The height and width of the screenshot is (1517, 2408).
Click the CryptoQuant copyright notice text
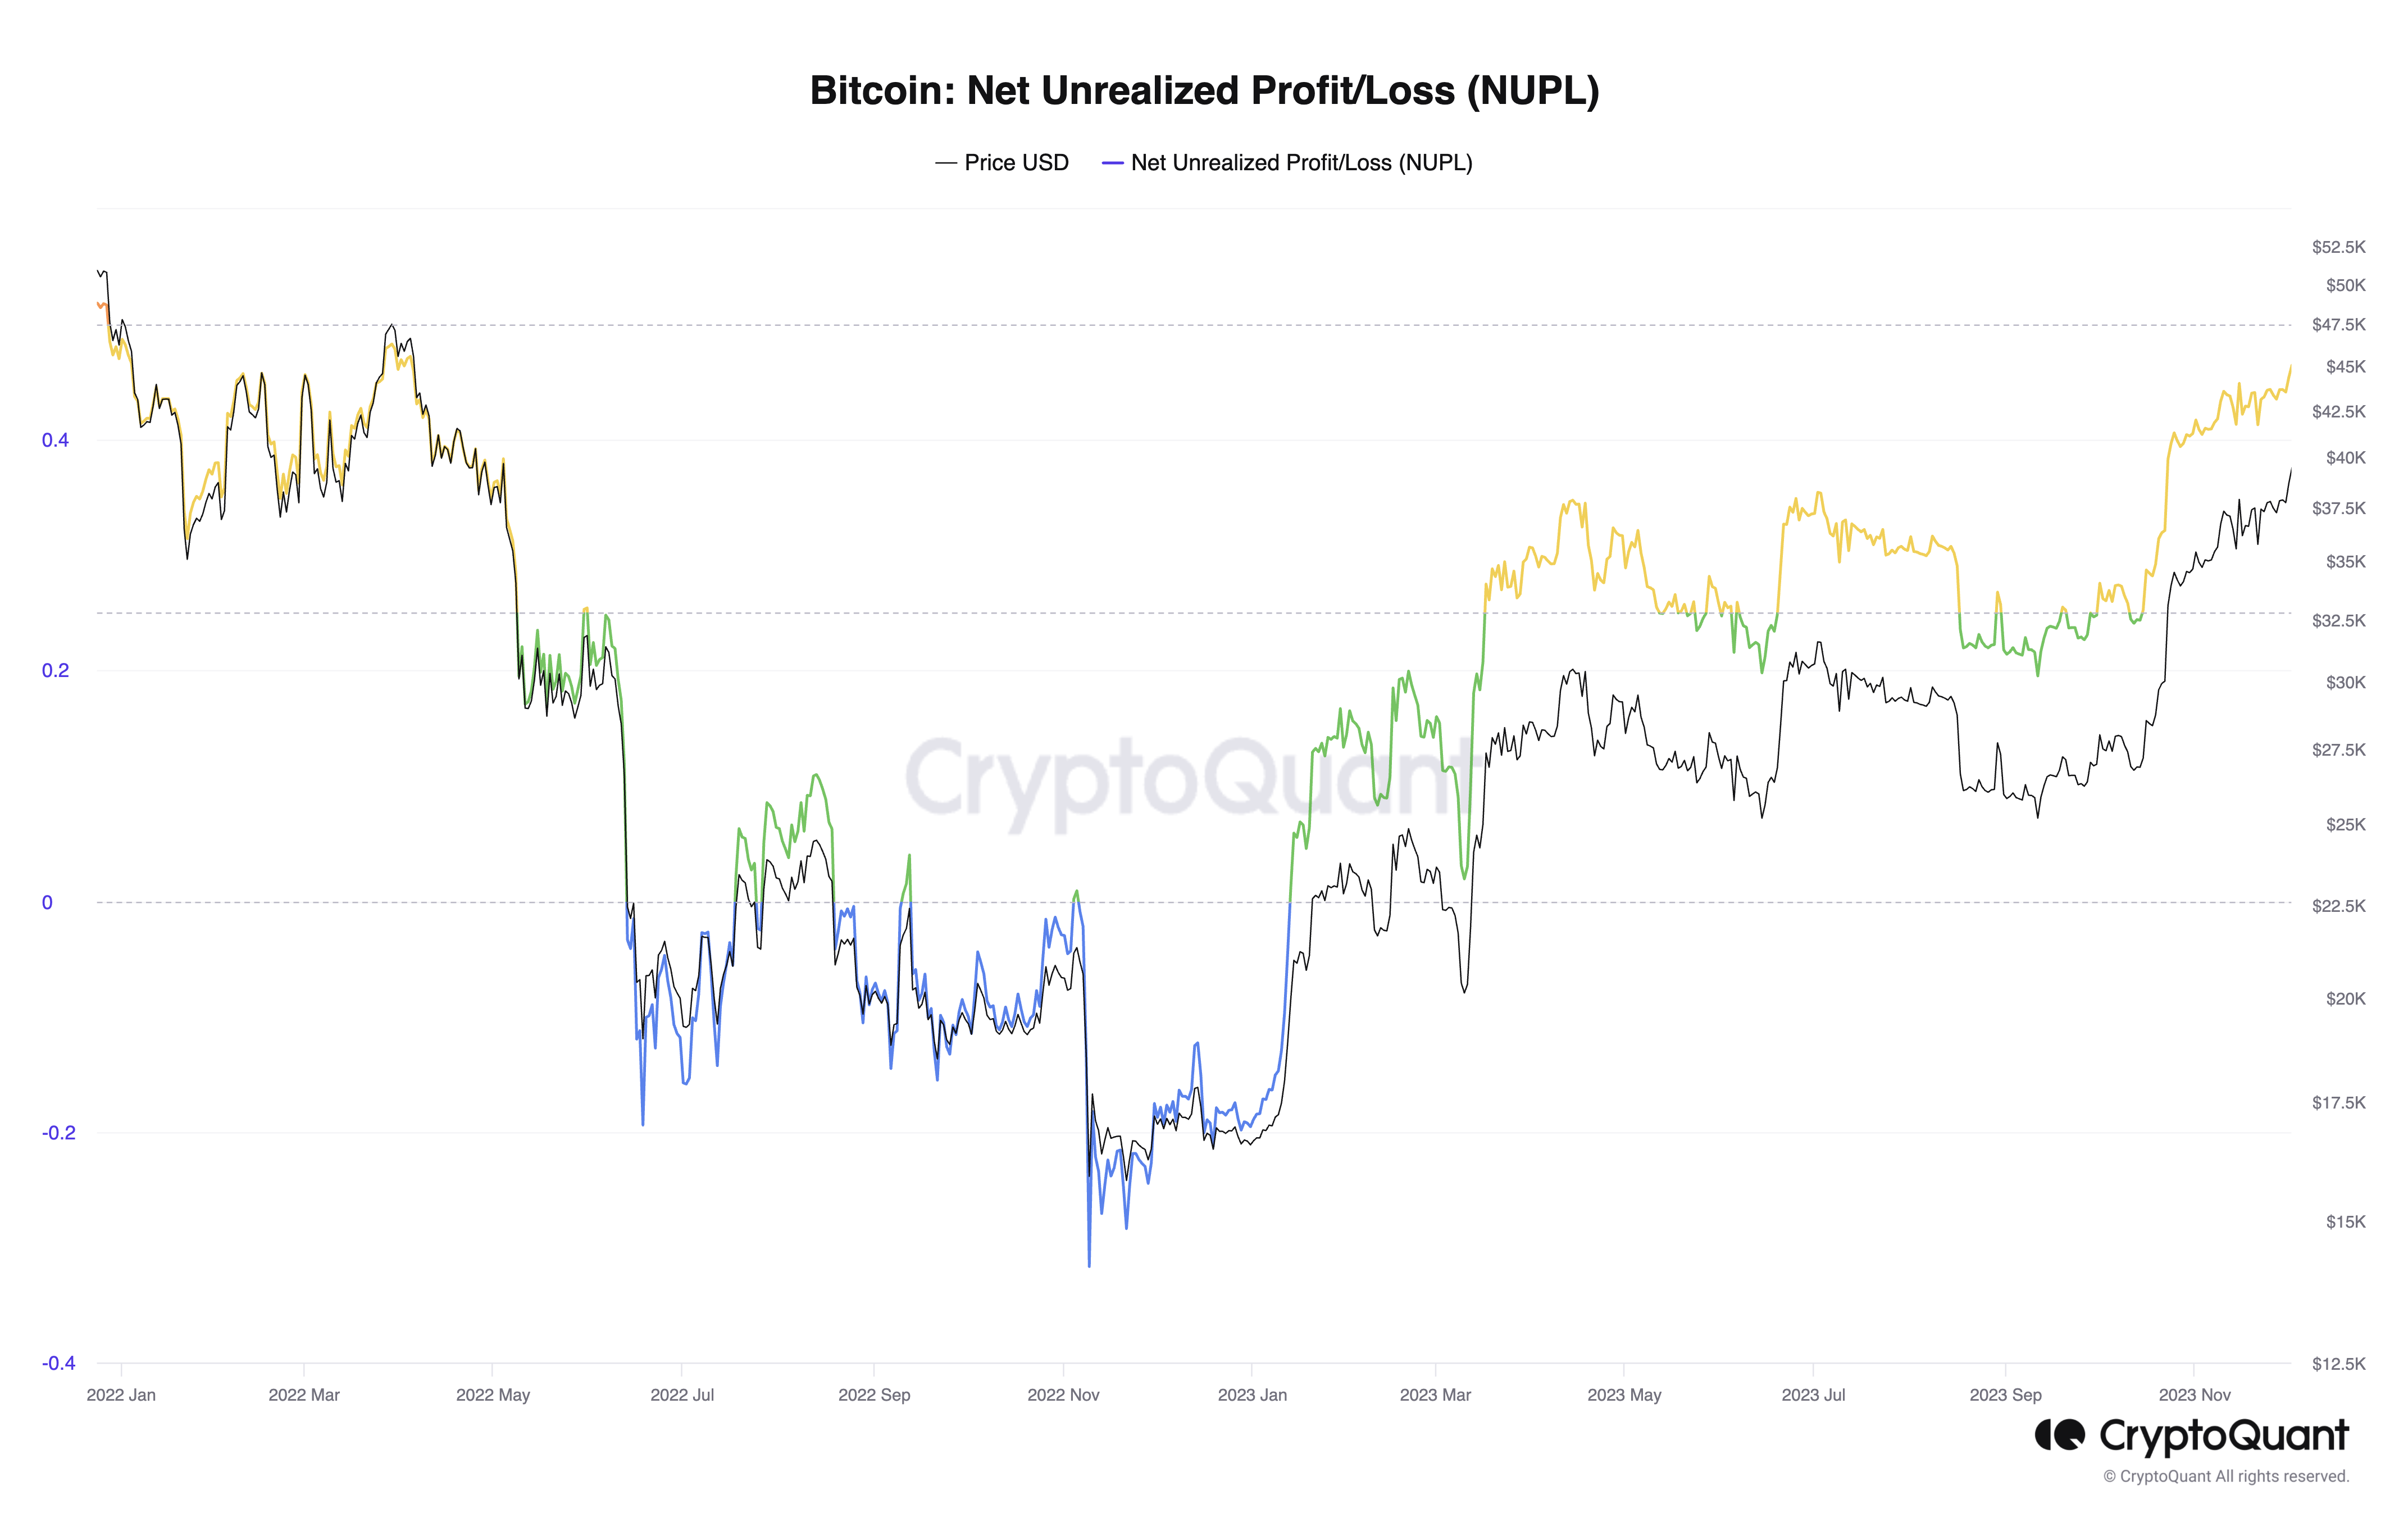coord(2226,1476)
